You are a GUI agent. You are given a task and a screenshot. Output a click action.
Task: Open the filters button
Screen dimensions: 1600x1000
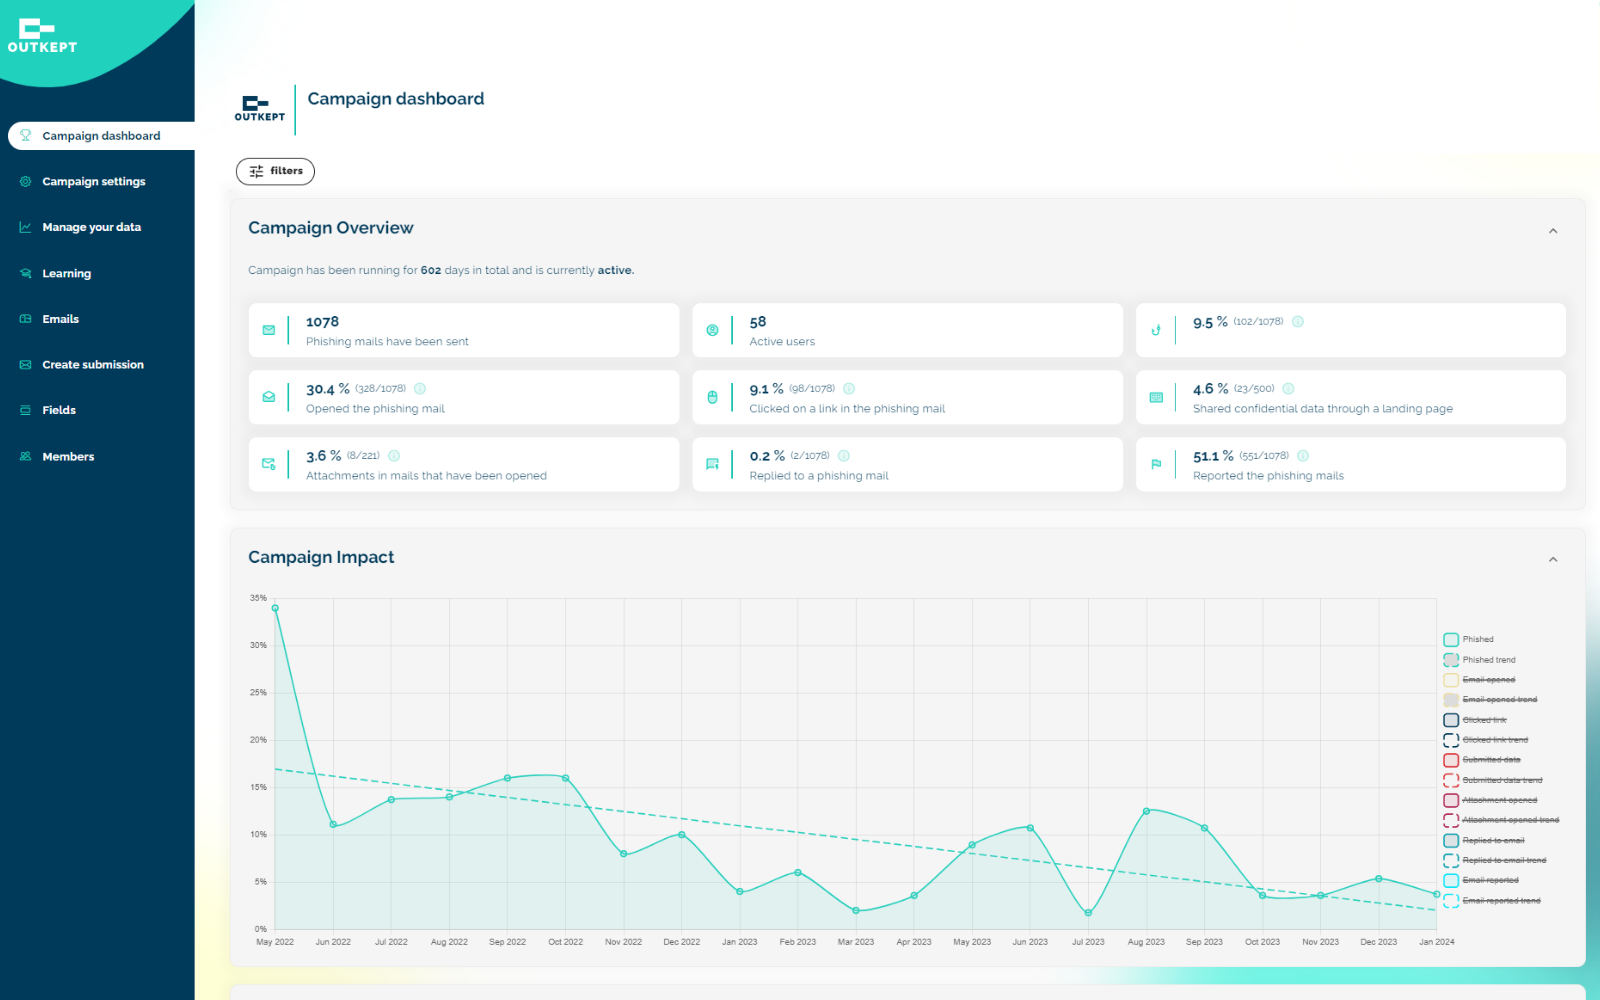275,171
